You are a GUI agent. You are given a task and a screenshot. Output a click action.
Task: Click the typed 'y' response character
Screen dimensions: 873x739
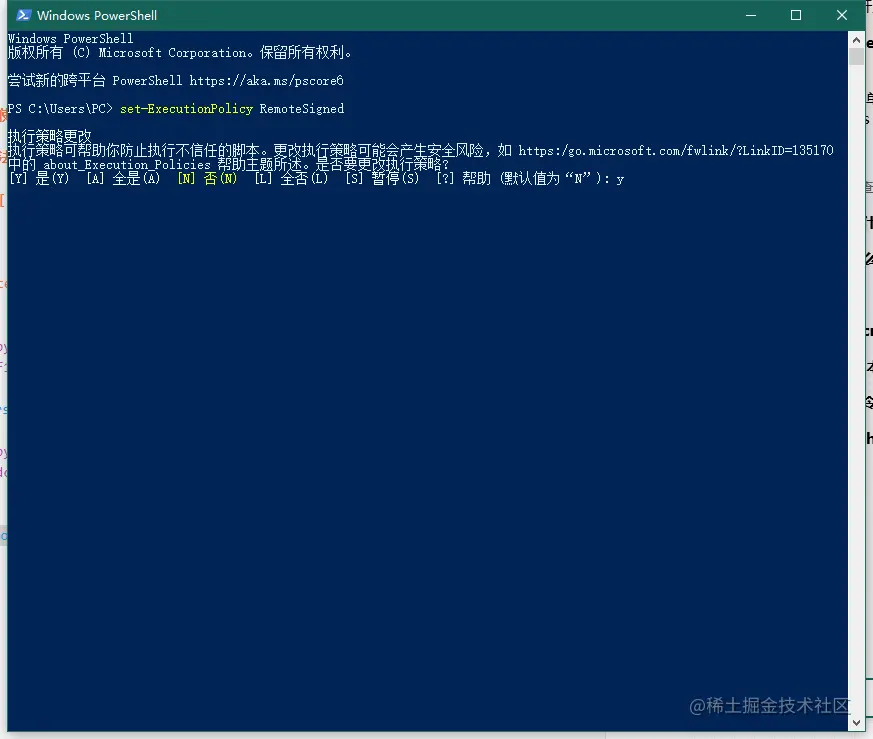pos(620,180)
